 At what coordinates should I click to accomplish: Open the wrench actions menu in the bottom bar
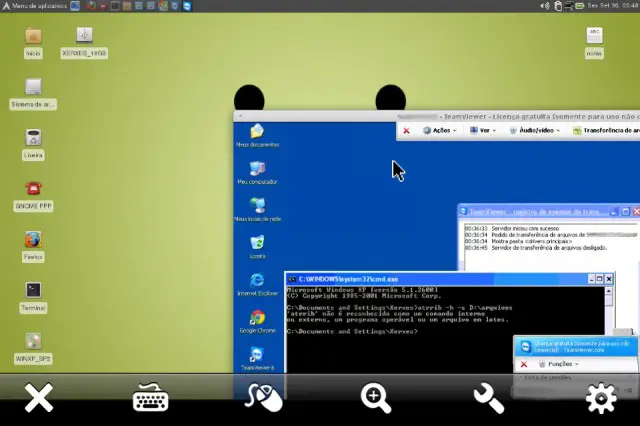(489, 399)
